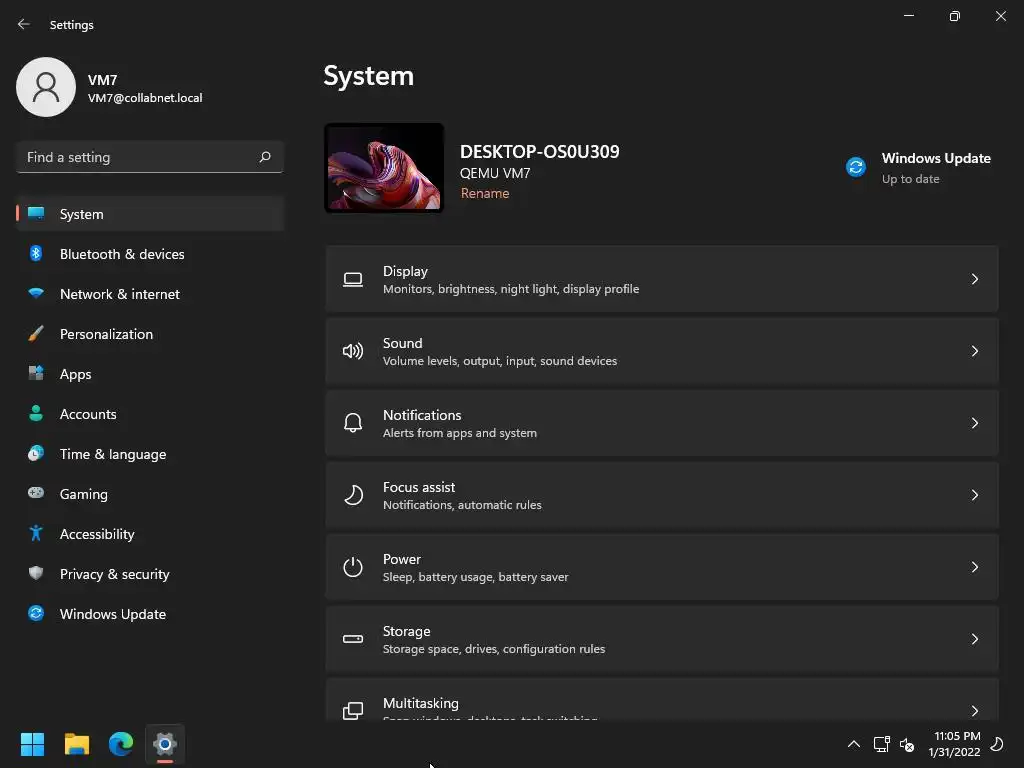This screenshot has height=768, width=1024.
Task: Go to Bluetooth & devices
Action: point(150,254)
